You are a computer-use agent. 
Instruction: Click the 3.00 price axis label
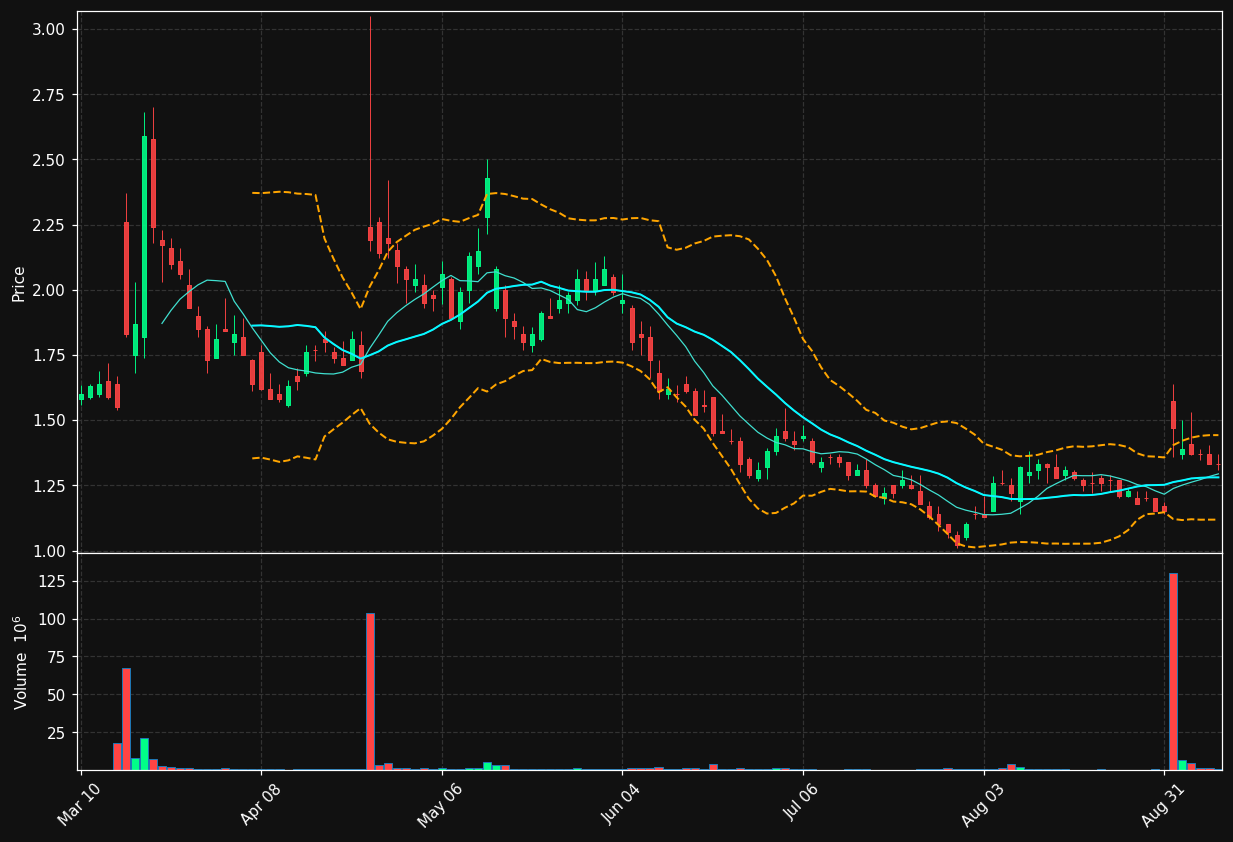pyautogui.click(x=48, y=30)
